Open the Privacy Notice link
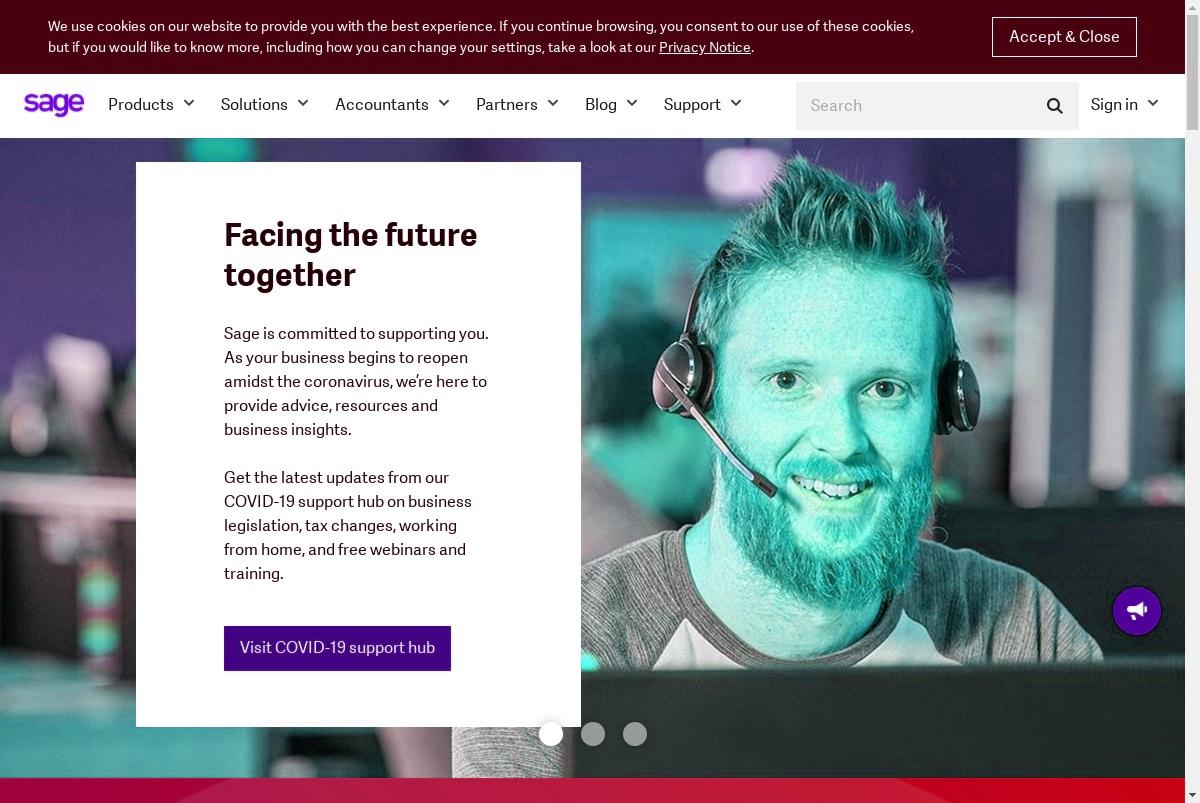Screen dimensions: 1200x803 click(704, 47)
